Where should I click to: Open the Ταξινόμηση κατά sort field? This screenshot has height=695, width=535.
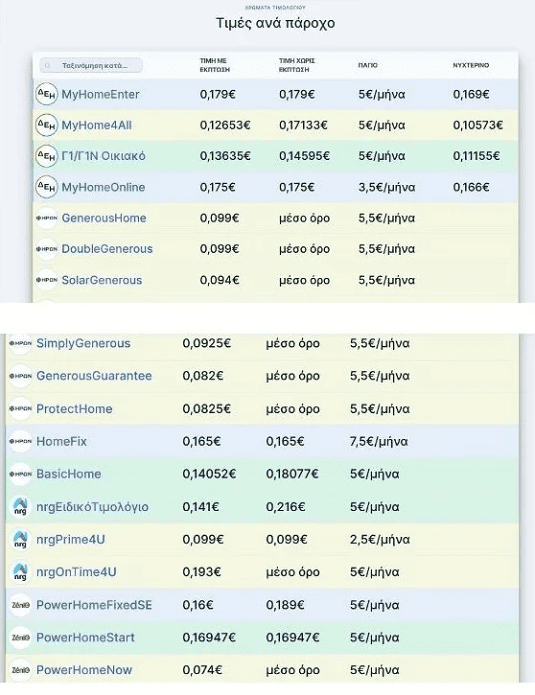91,66
